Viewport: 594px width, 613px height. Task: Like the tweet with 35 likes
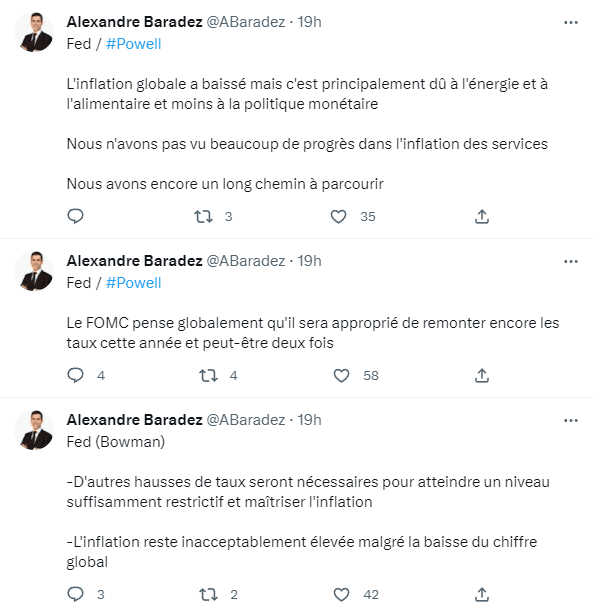tap(339, 216)
